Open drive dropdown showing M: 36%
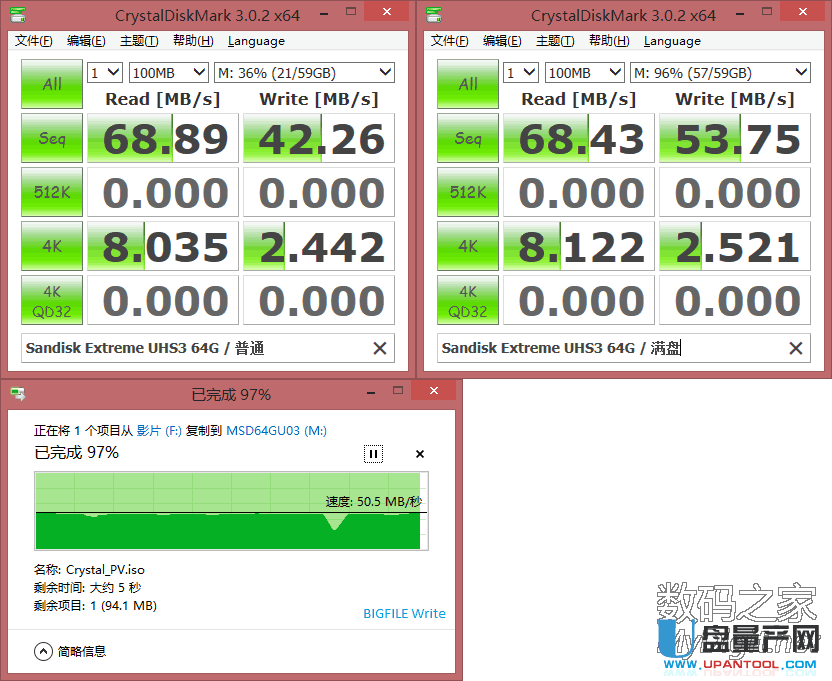832x681 pixels. click(x=304, y=73)
